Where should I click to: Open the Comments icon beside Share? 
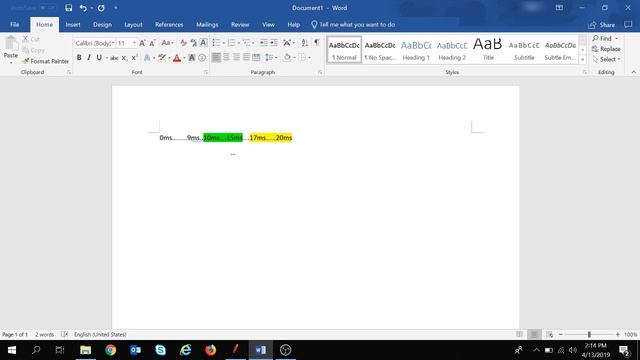point(628,24)
